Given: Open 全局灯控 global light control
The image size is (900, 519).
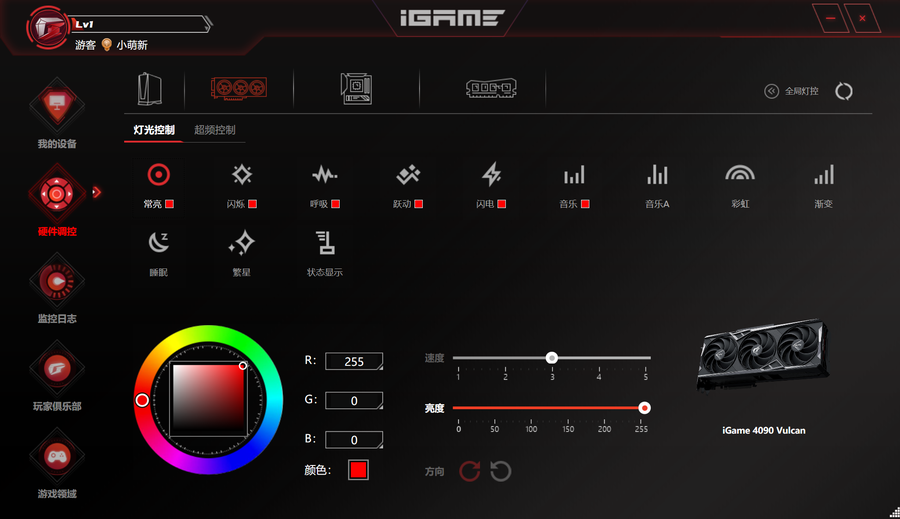Looking at the screenshot, I should coord(792,91).
